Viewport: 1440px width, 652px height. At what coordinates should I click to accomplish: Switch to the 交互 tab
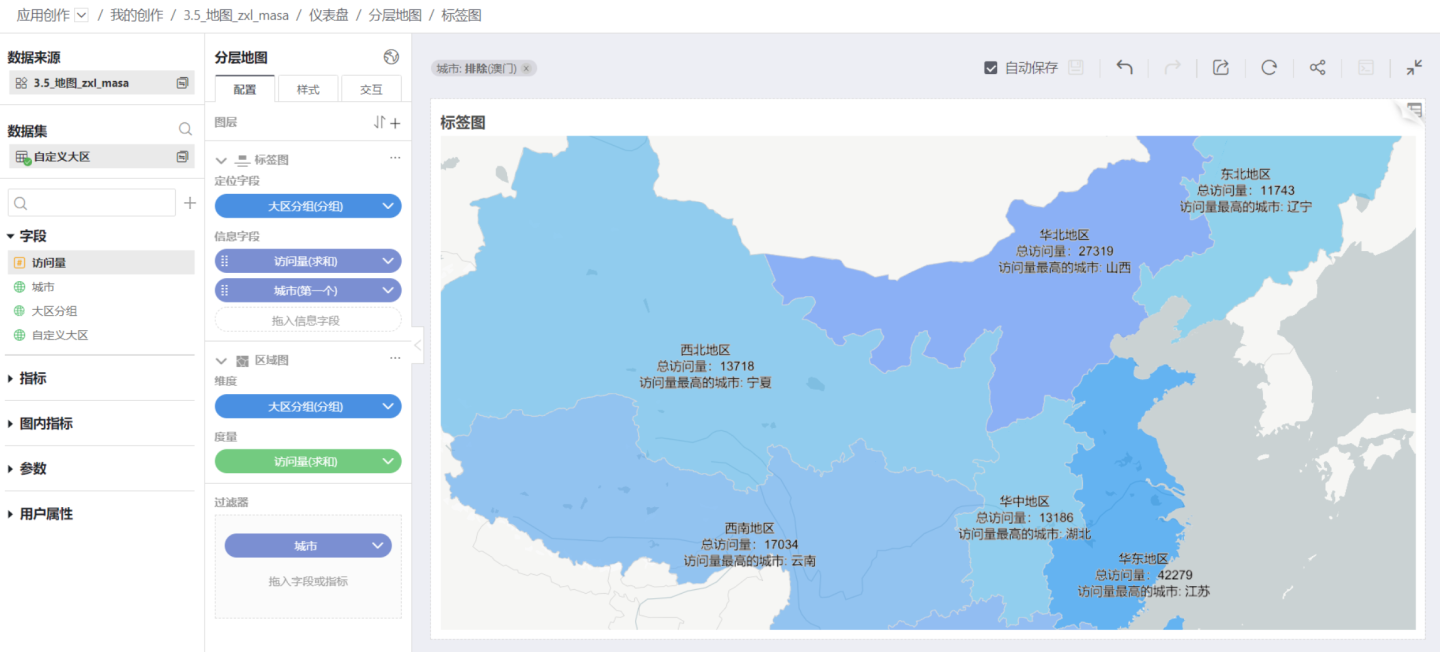(371, 90)
